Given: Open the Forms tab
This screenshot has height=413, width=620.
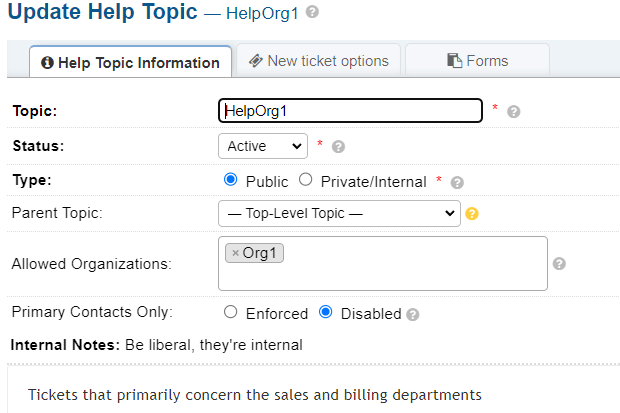Looking at the screenshot, I should (478, 61).
